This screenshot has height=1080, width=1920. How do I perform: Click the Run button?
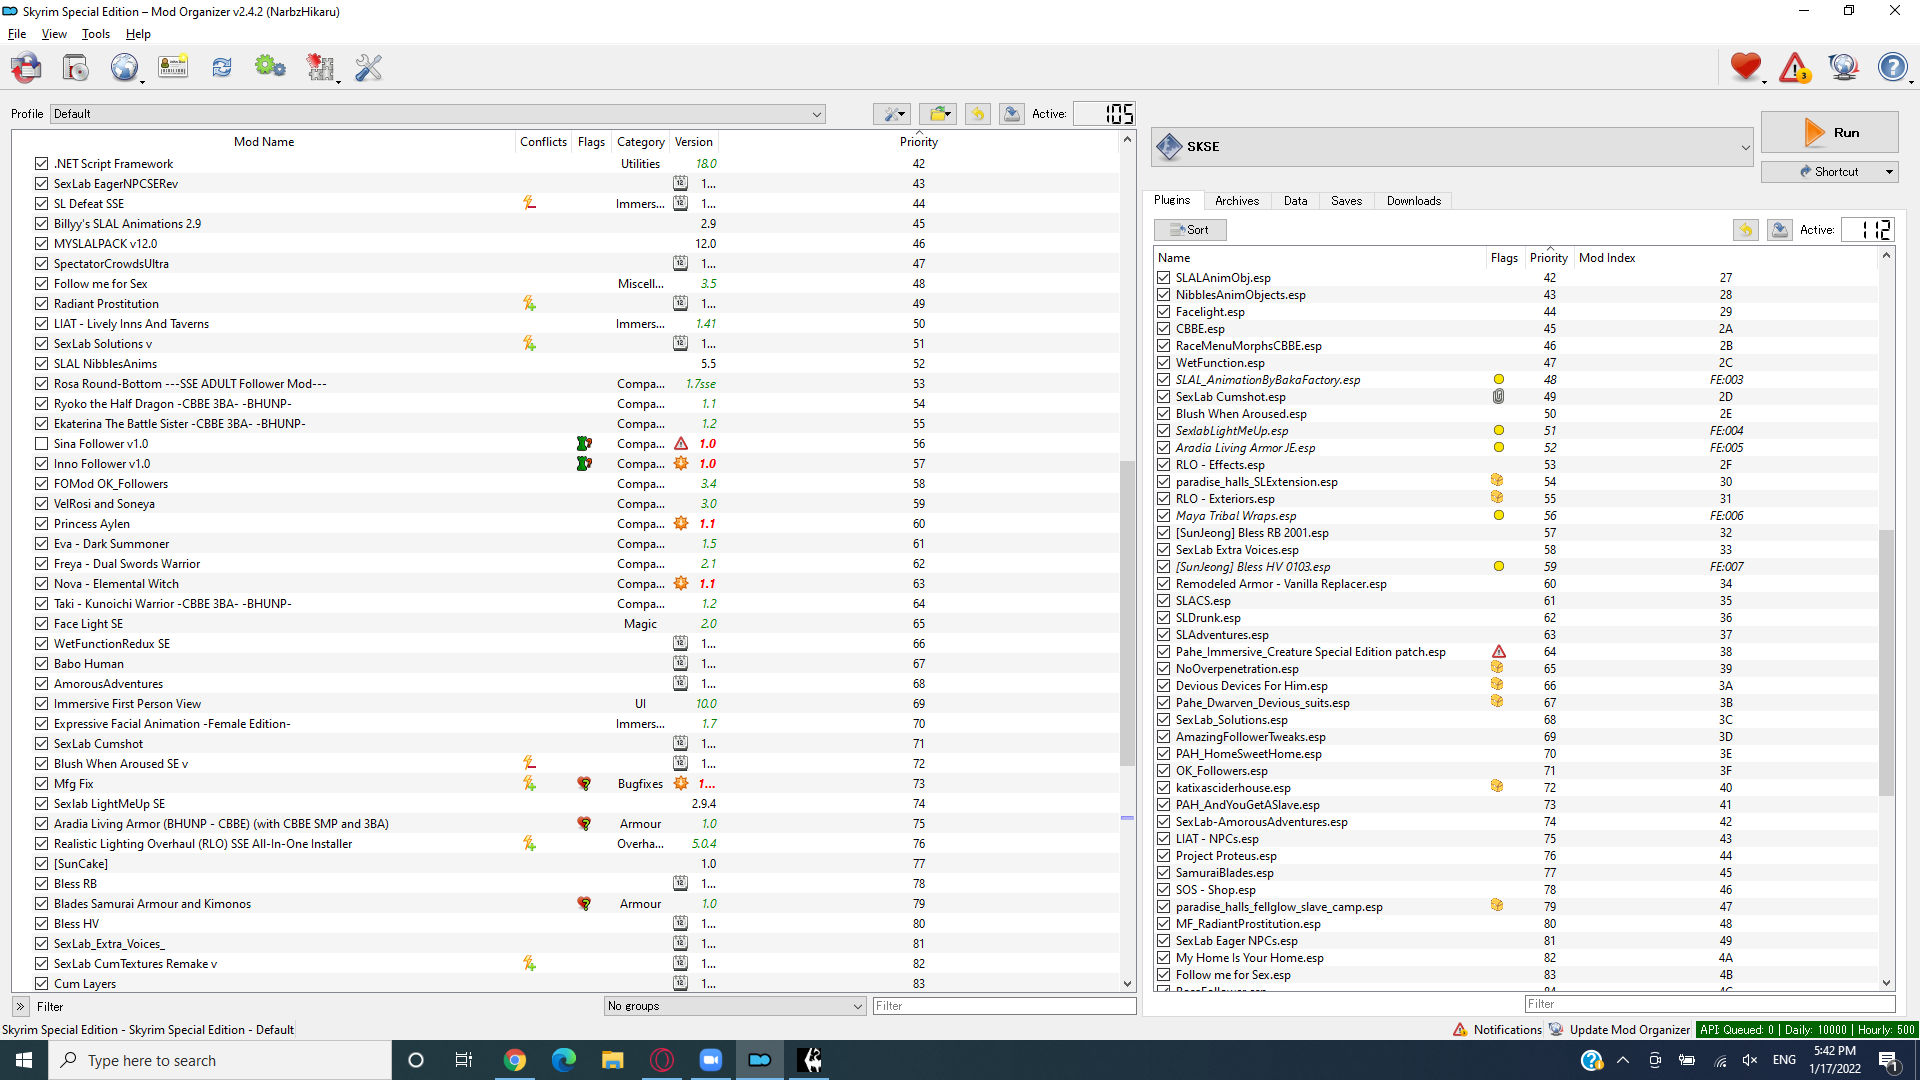pyautogui.click(x=1829, y=132)
